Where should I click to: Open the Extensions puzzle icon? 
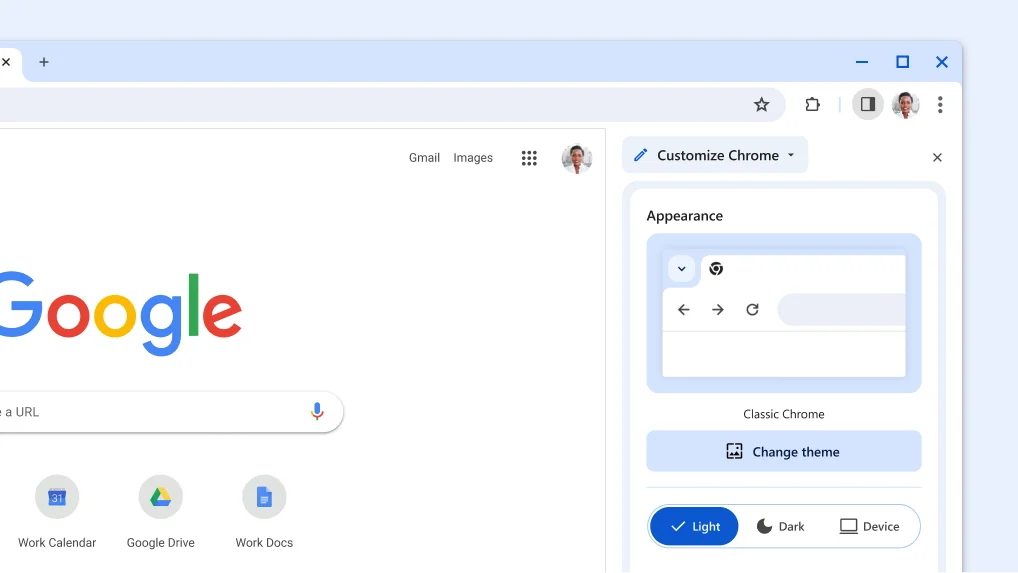click(812, 105)
